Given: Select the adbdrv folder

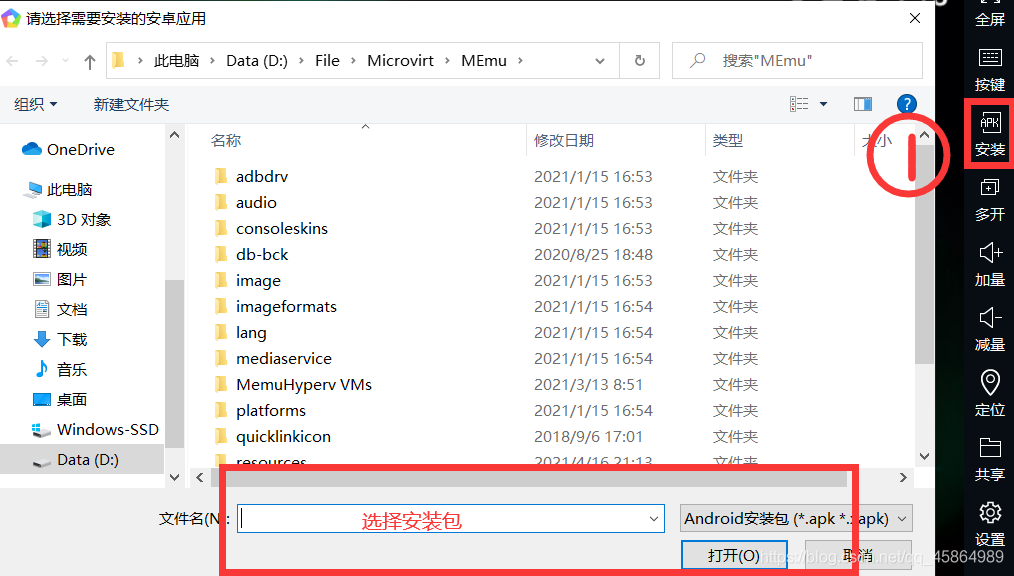Looking at the screenshot, I should point(262,176).
